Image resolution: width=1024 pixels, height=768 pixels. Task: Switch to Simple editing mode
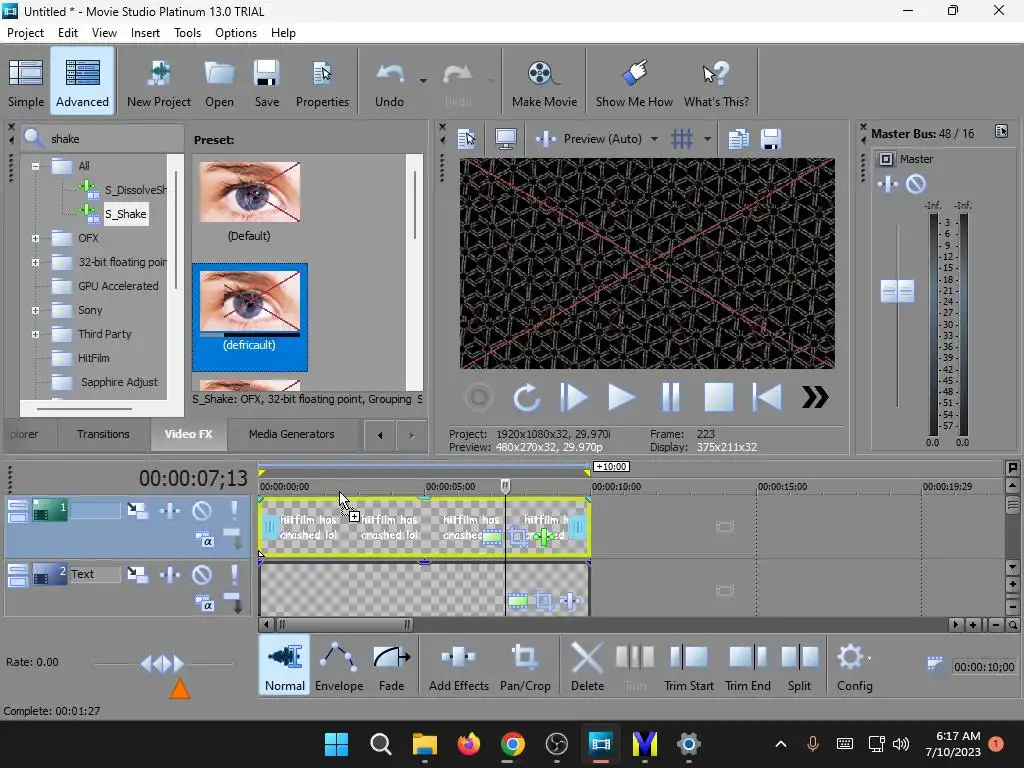click(x=26, y=82)
